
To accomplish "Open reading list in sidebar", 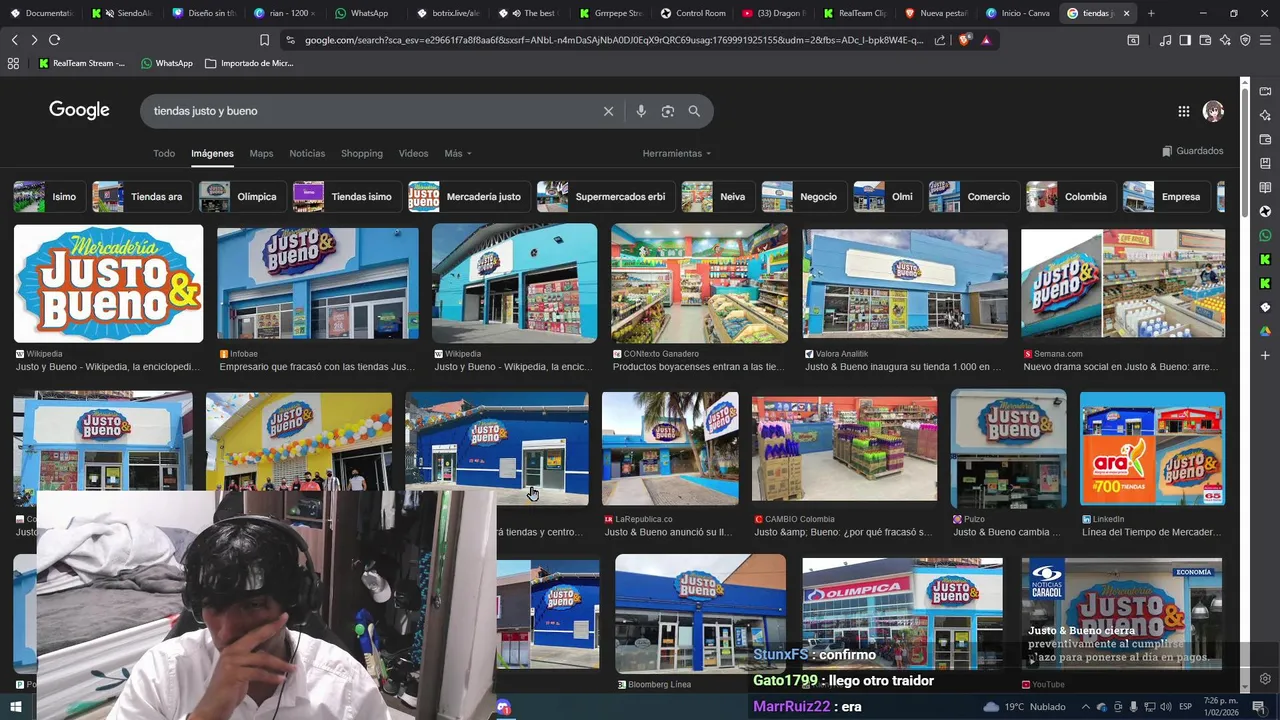I will (x=1265, y=187).
